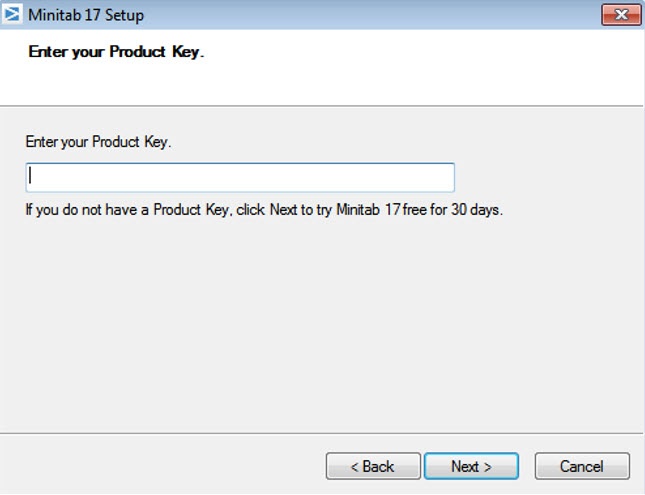Viewport: 645px width, 495px height.
Task: Click the white header banner area
Action: point(420,68)
